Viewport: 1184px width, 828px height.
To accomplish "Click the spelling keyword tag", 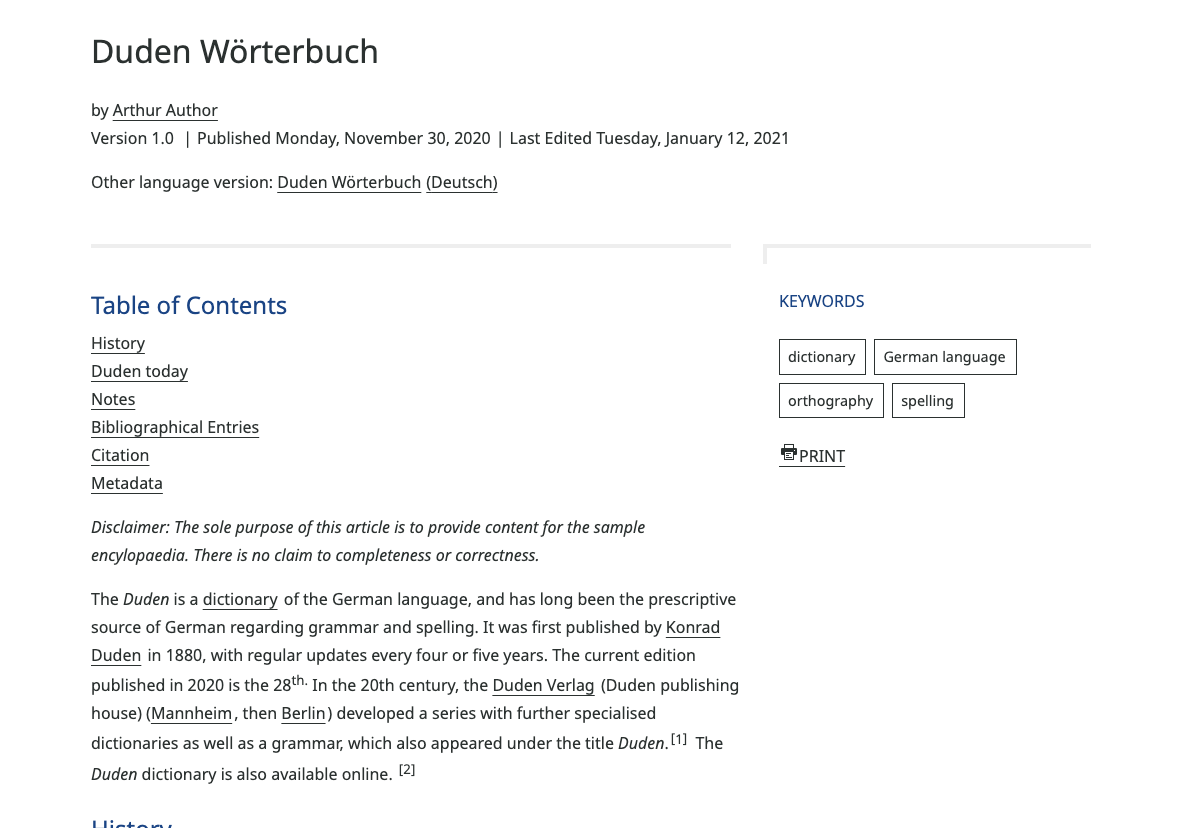I will (x=927, y=401).
